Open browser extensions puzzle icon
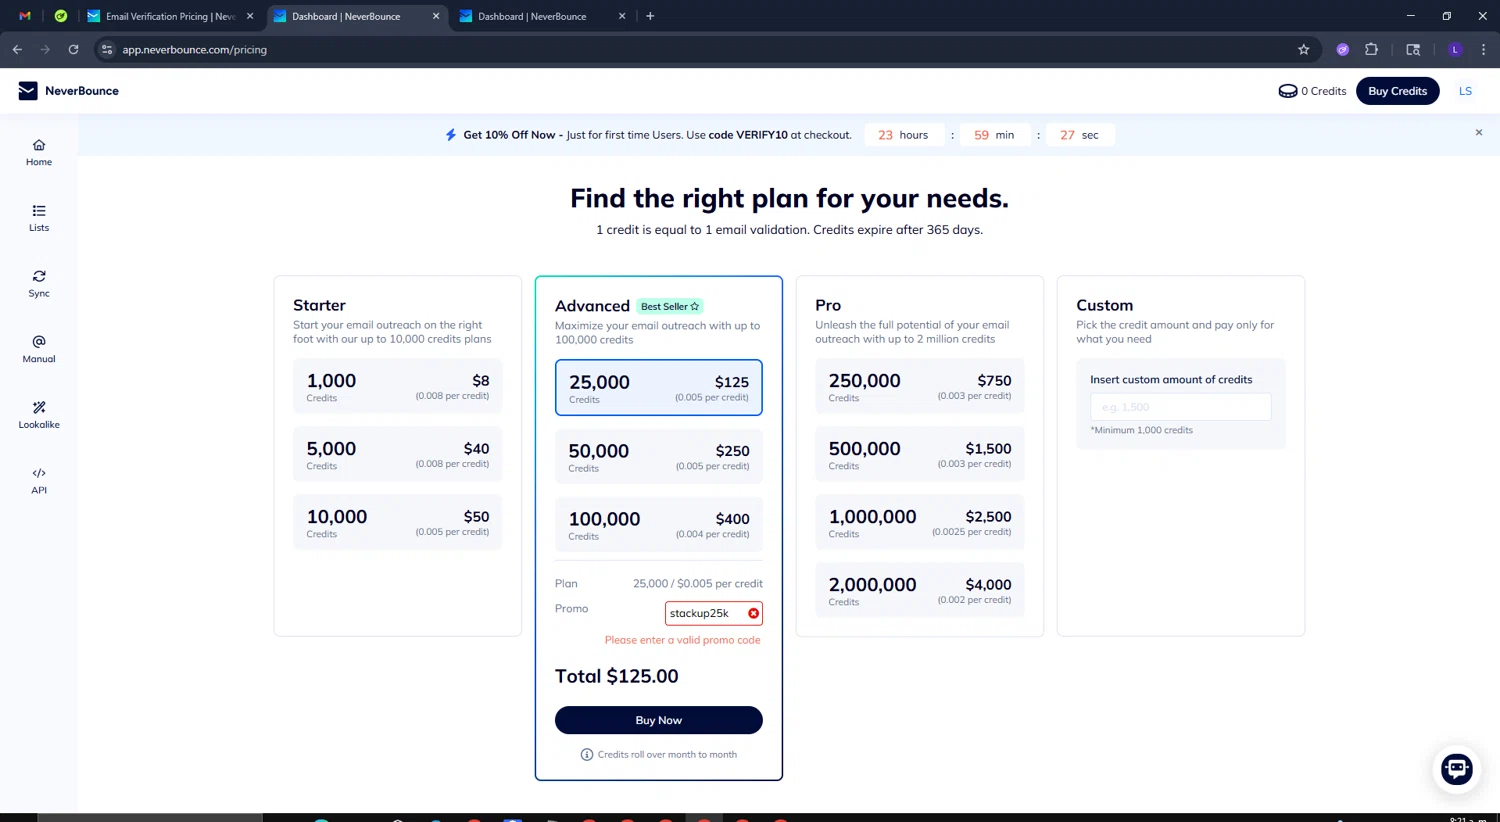 tap(1371, 49)
